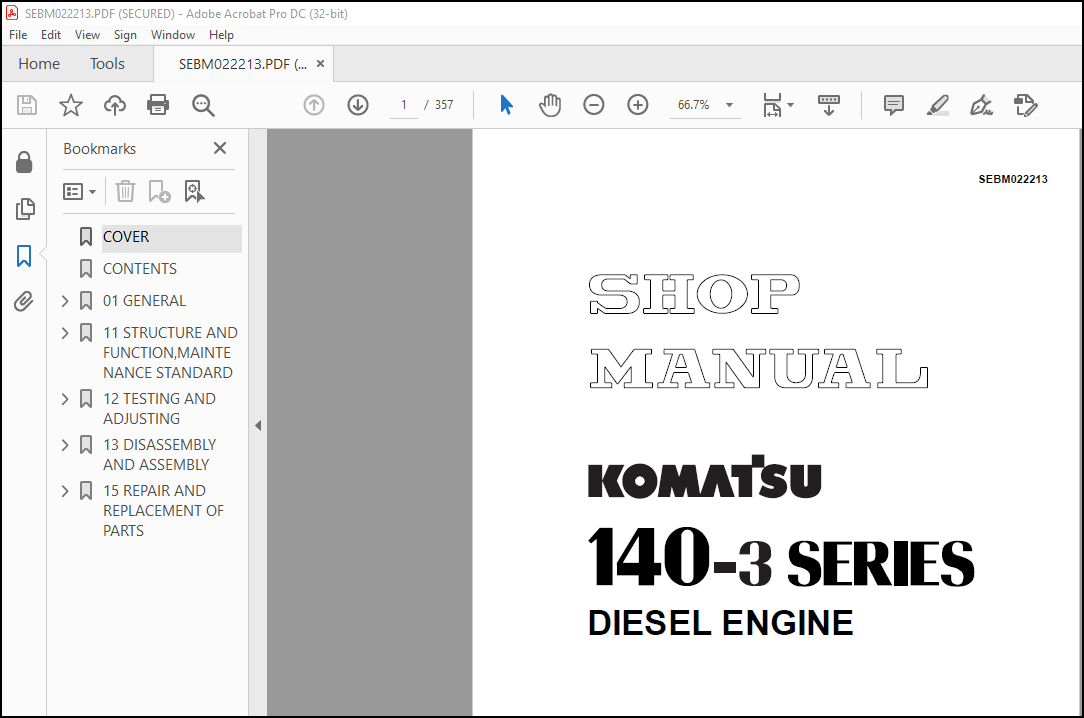Select 11 STRUCTURE AND FUNCTION bookmark label

tap(170, 352)
